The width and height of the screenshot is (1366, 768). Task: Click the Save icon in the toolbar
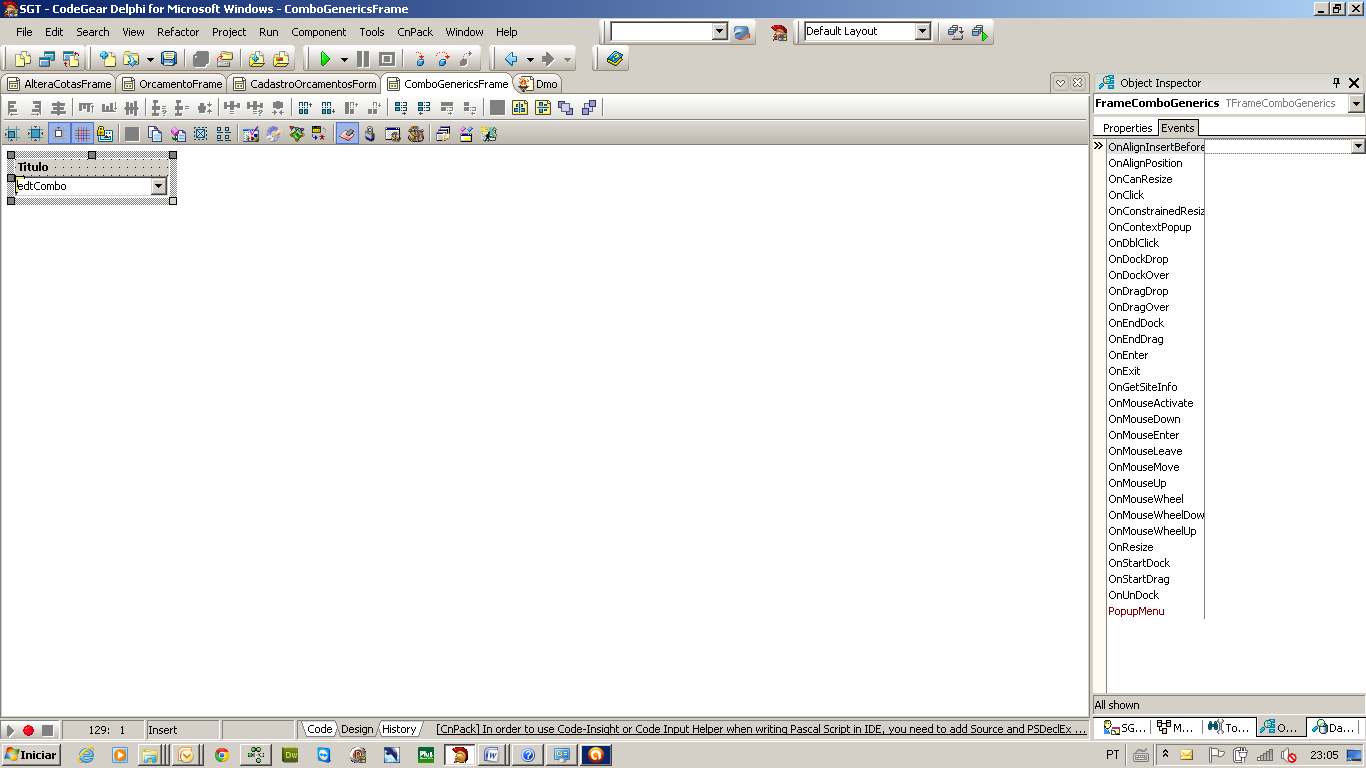click(x=169, y=60)
